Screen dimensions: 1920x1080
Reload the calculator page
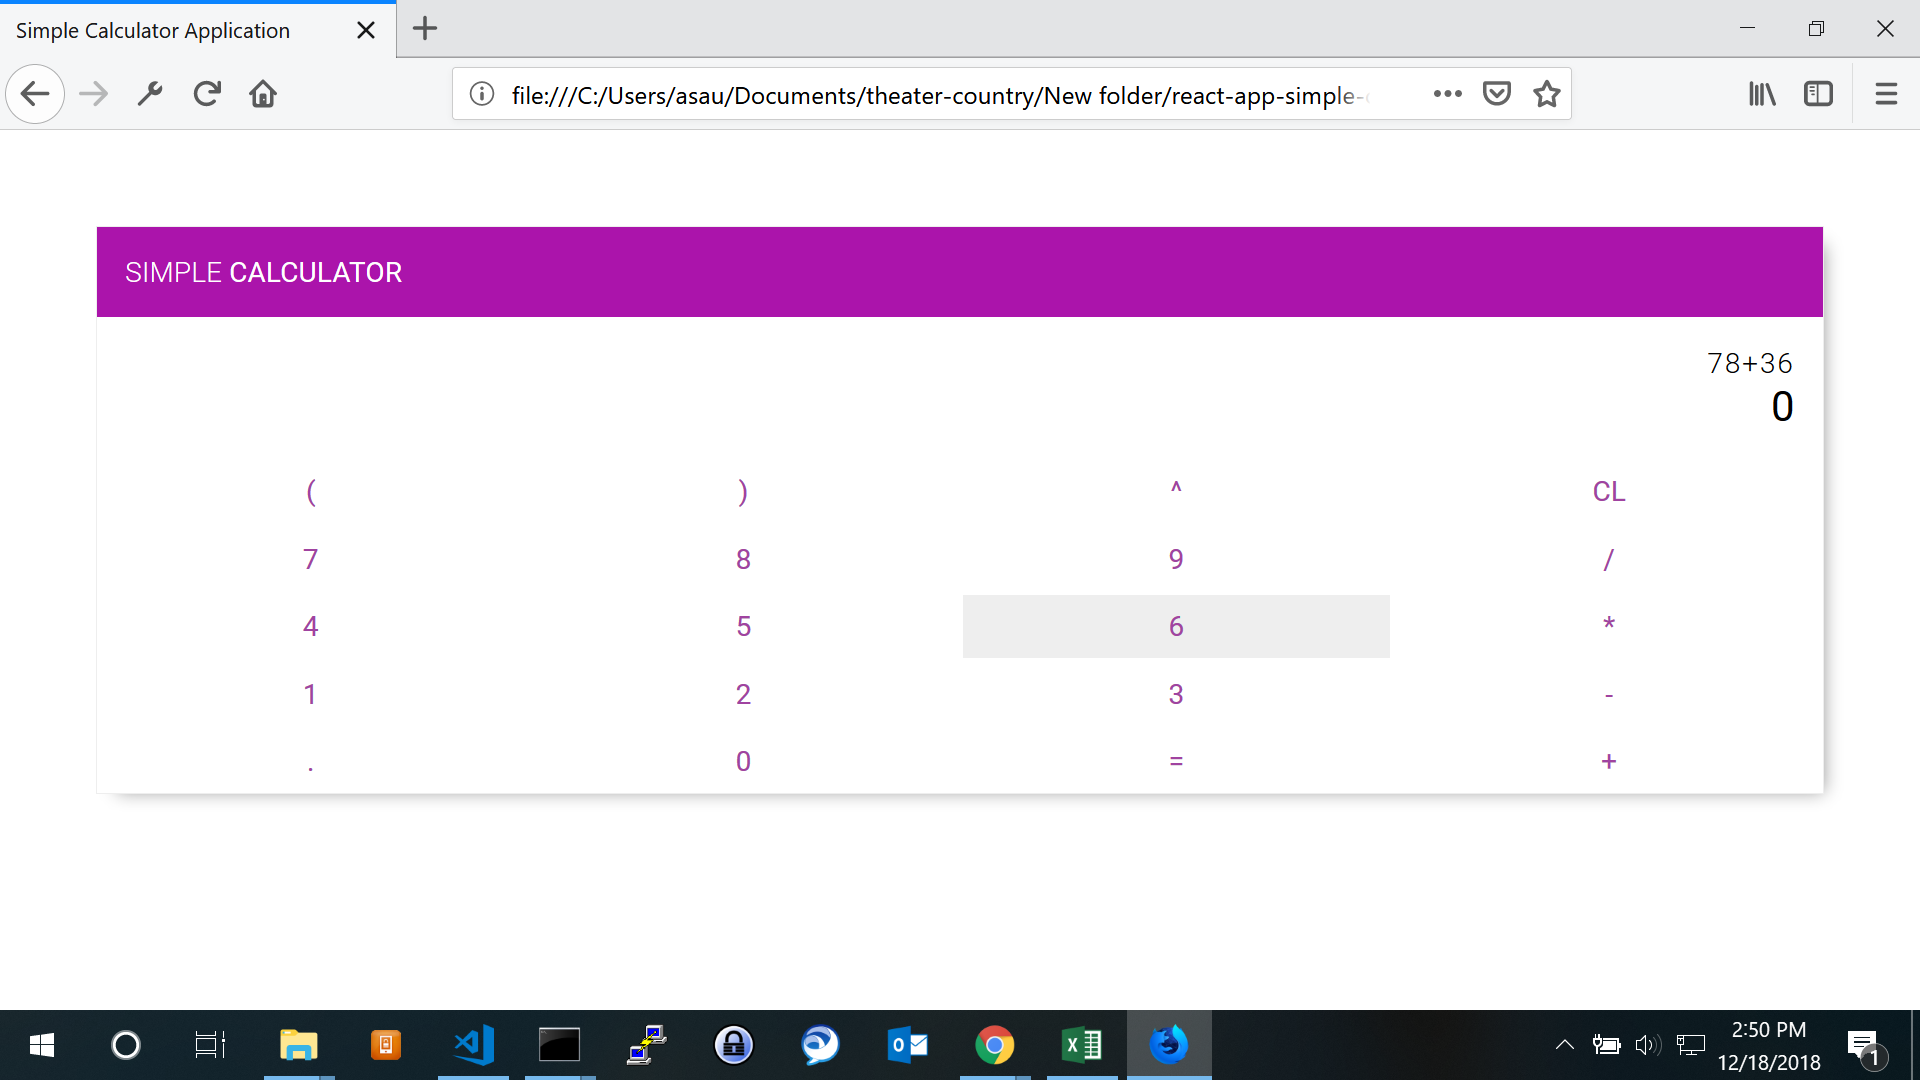click(x=207, y=94)
